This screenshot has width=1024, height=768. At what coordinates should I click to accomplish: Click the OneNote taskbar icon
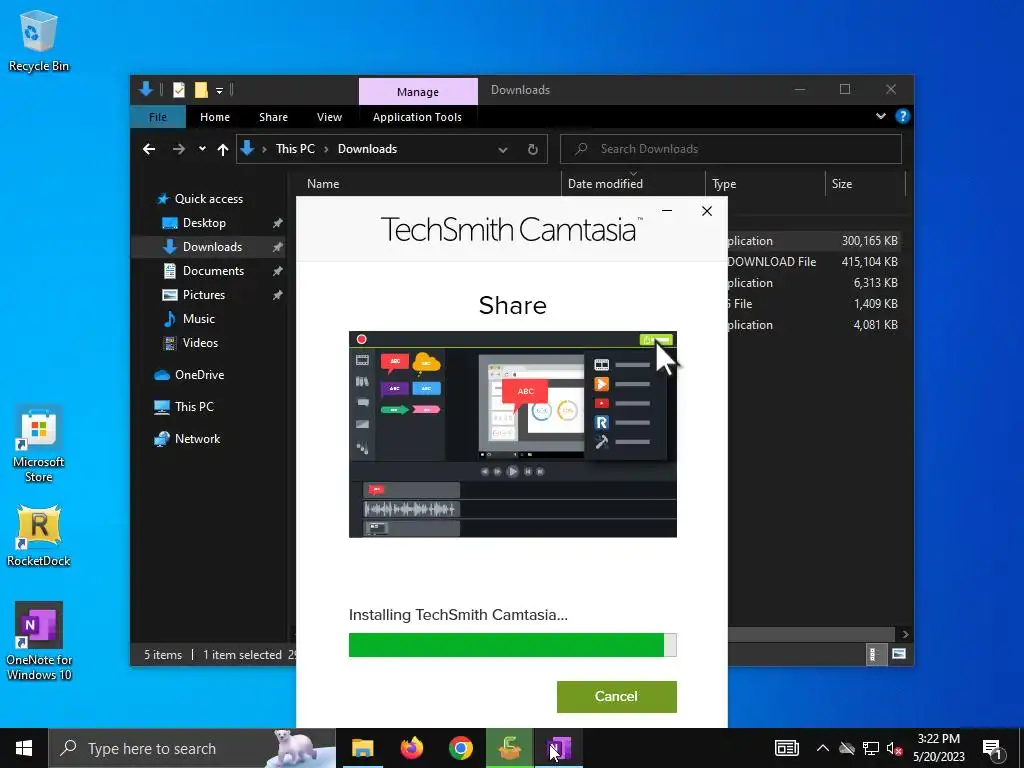(558, 748)
